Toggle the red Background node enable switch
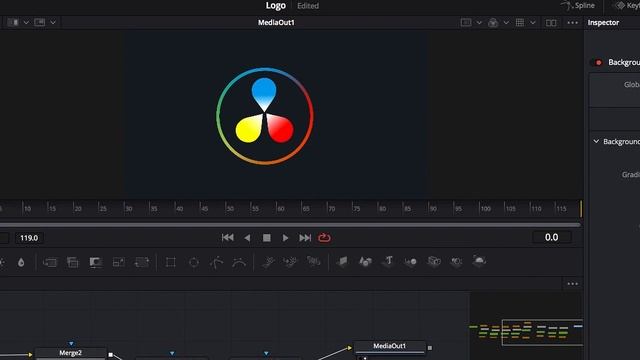The height and width of the screenshot is (360, 640). [598, 62]
